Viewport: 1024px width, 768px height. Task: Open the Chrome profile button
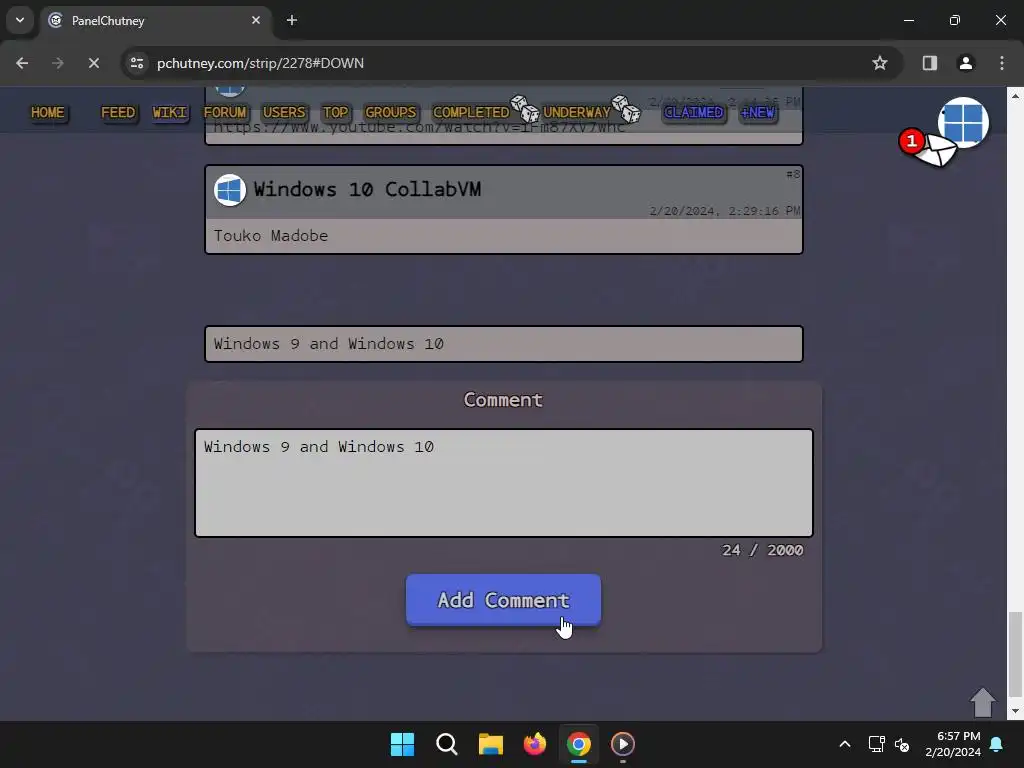click(965, 63)
